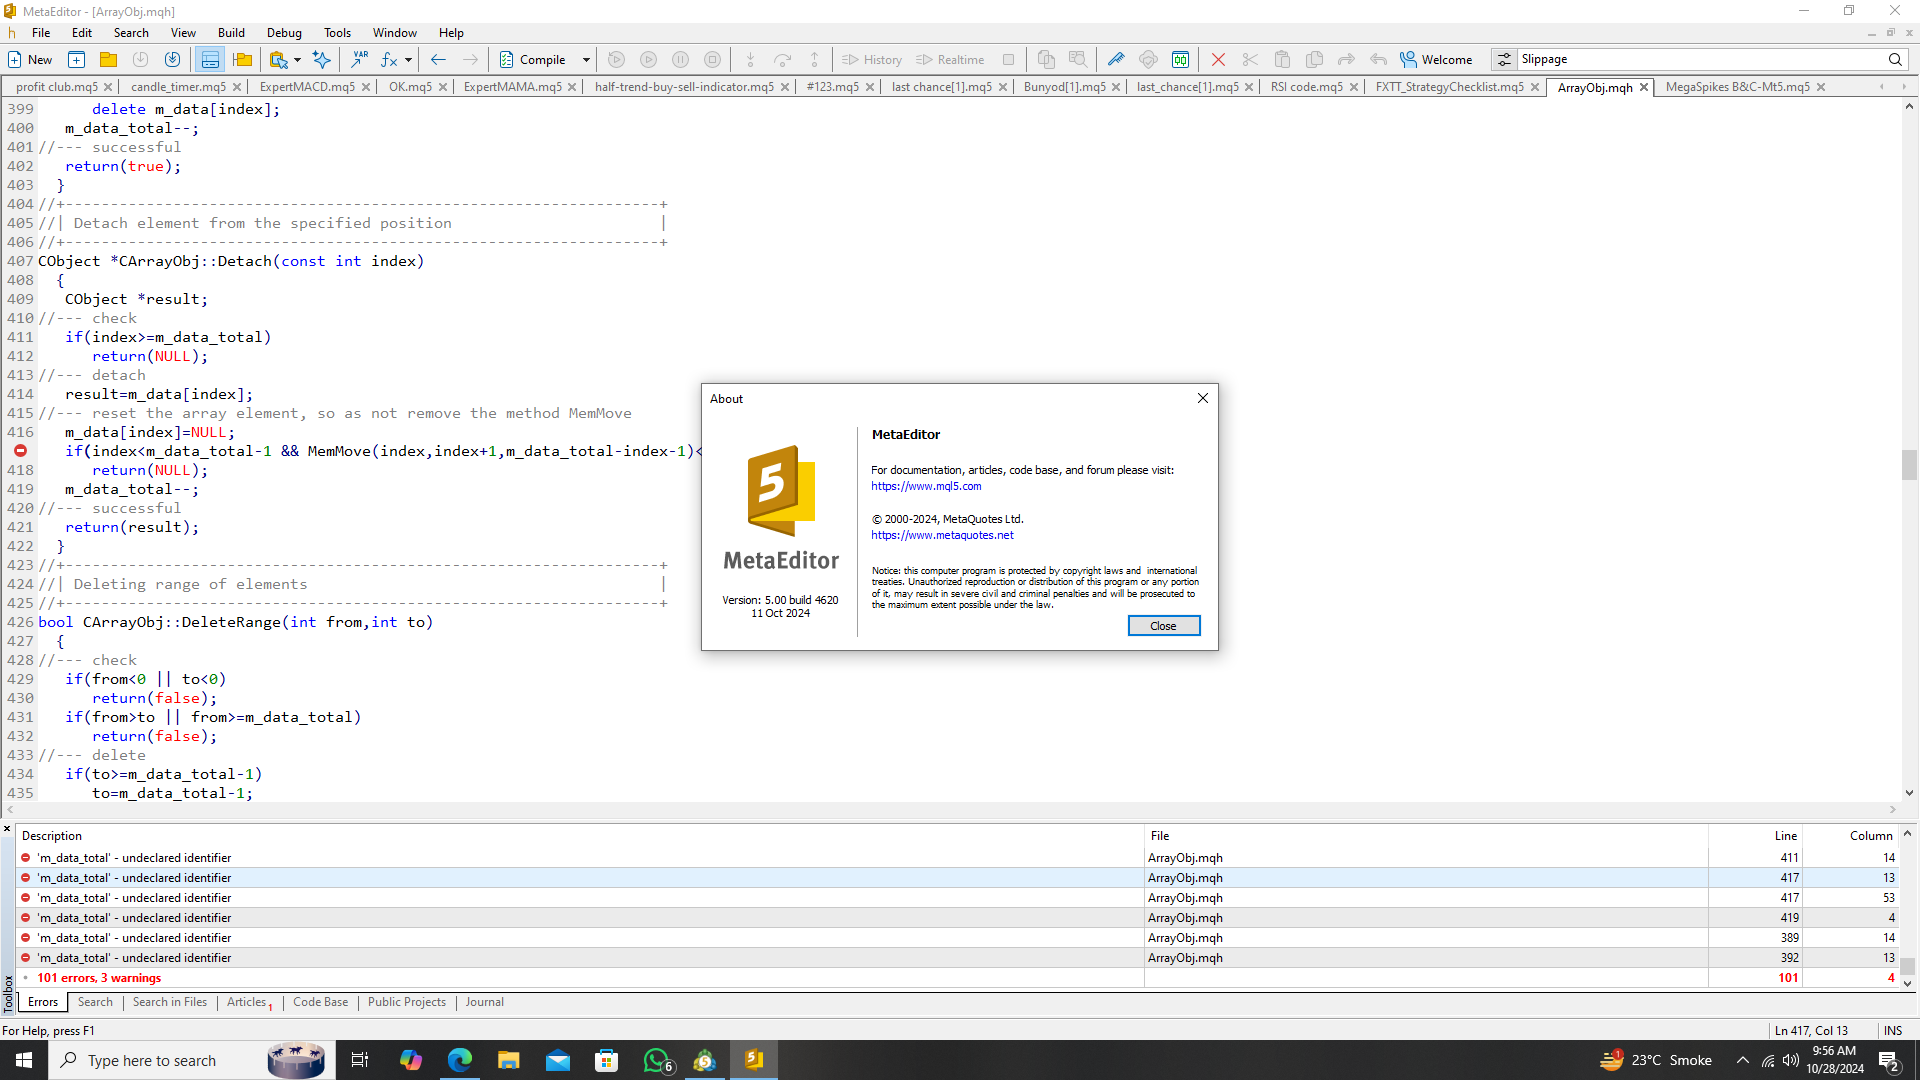Switch to the ExpertMACD.mq5 tab
This screenshot has height=1080, width=1920.
point(307,87)
